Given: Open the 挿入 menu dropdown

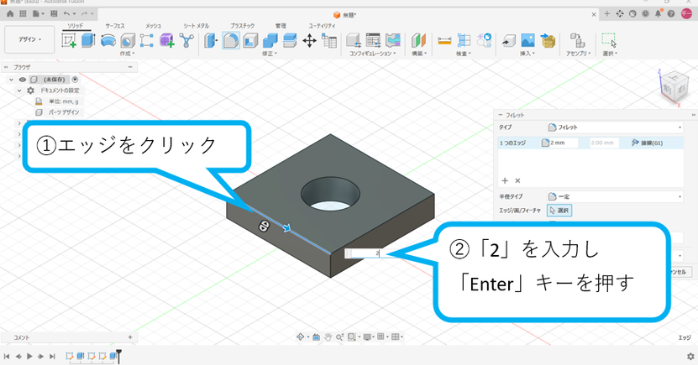Looking at the screenshot, I should tap(528, 53).
